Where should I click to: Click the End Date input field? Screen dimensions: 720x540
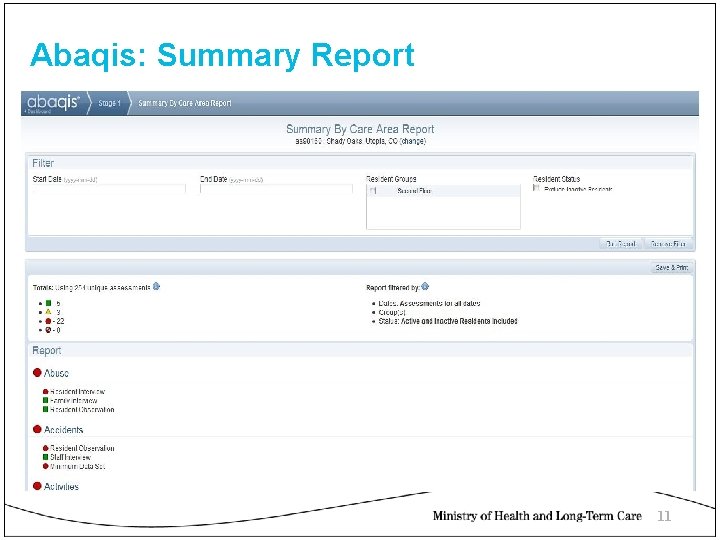point(276,189)
